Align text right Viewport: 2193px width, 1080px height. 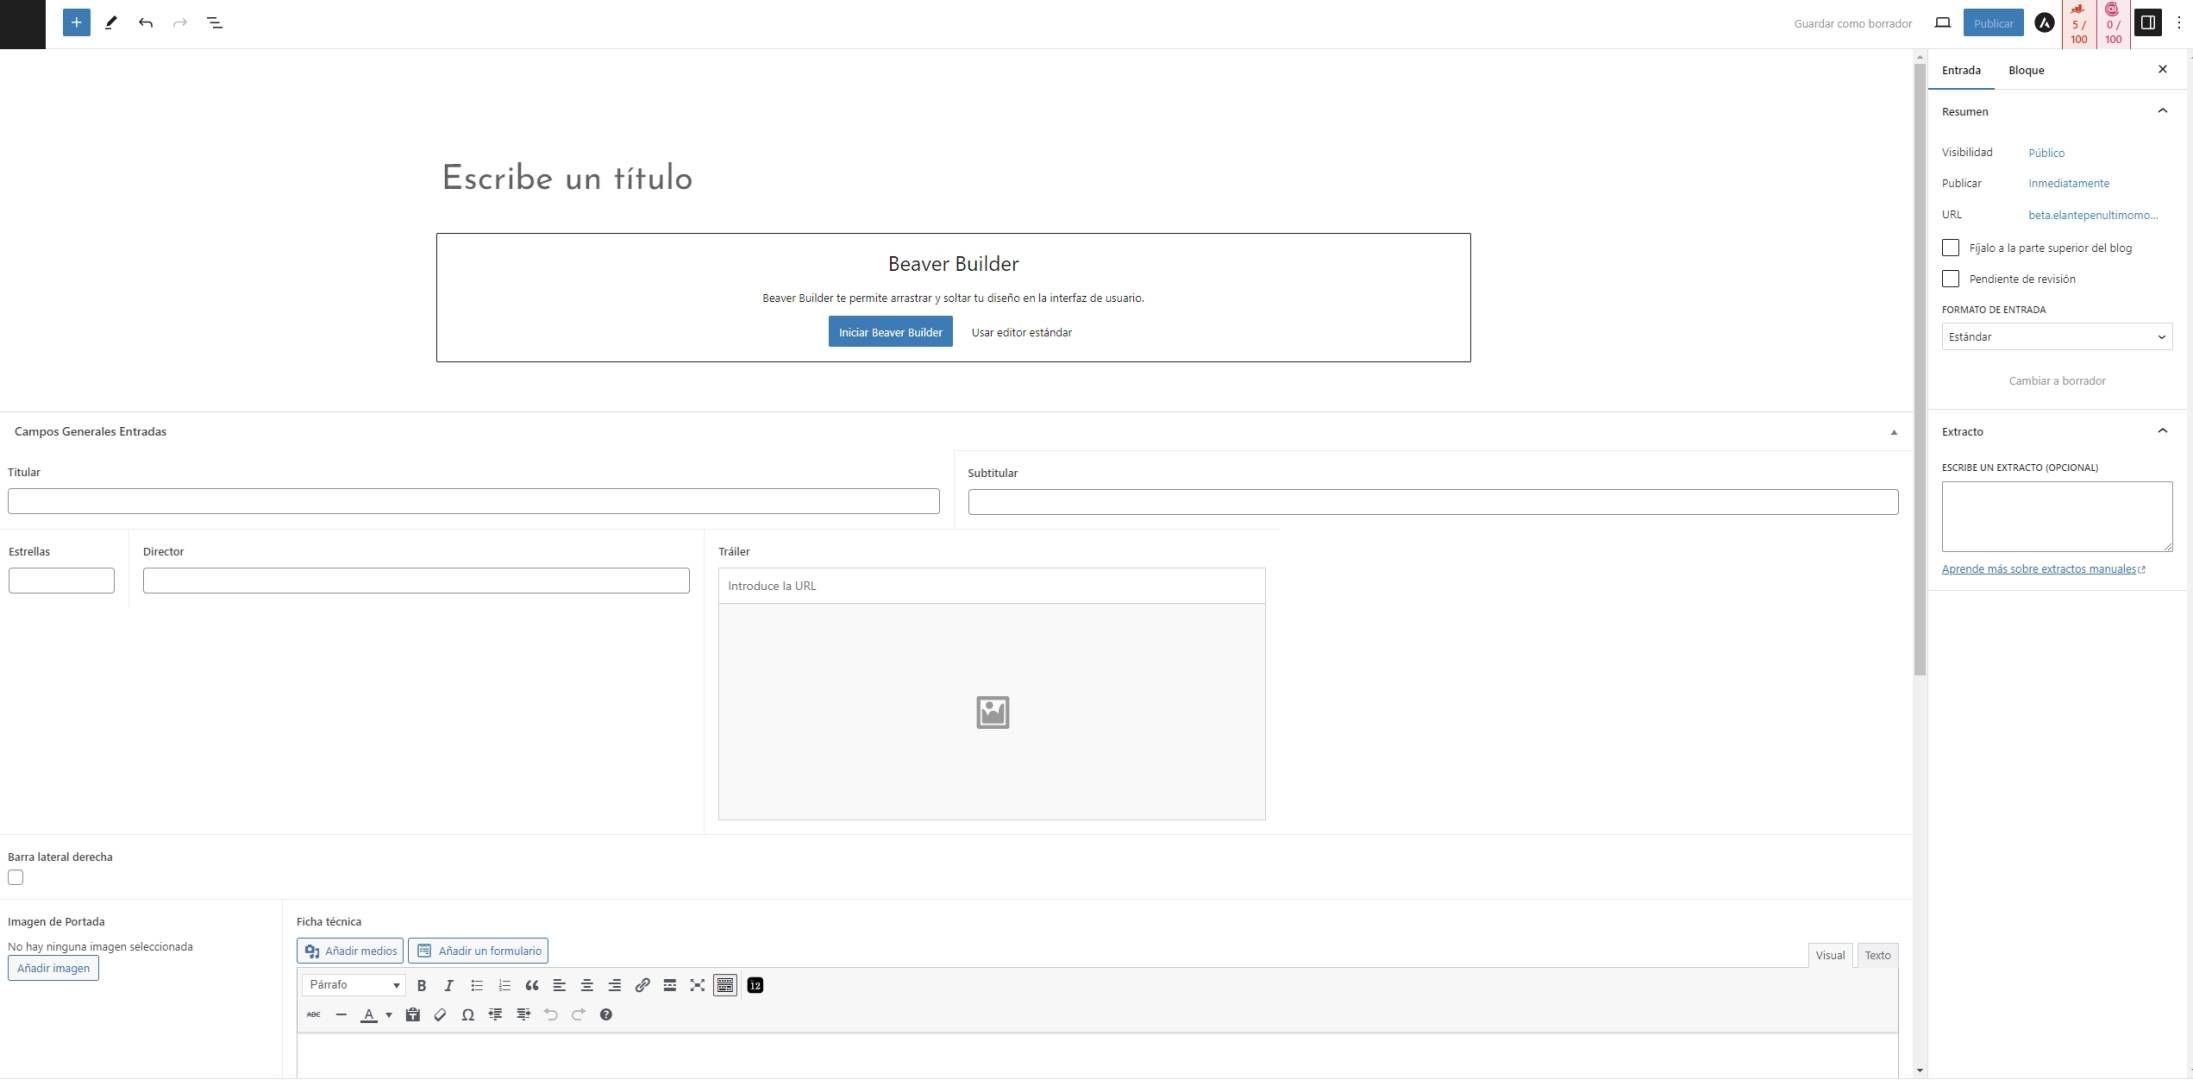tap(614, 985)
